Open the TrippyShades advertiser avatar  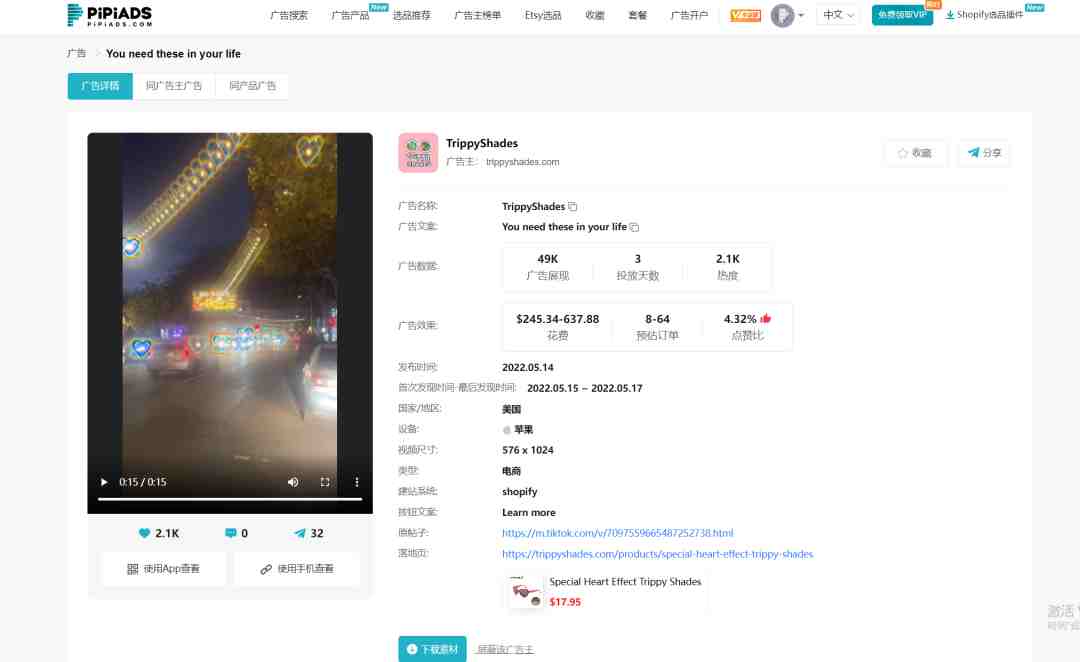418,152
